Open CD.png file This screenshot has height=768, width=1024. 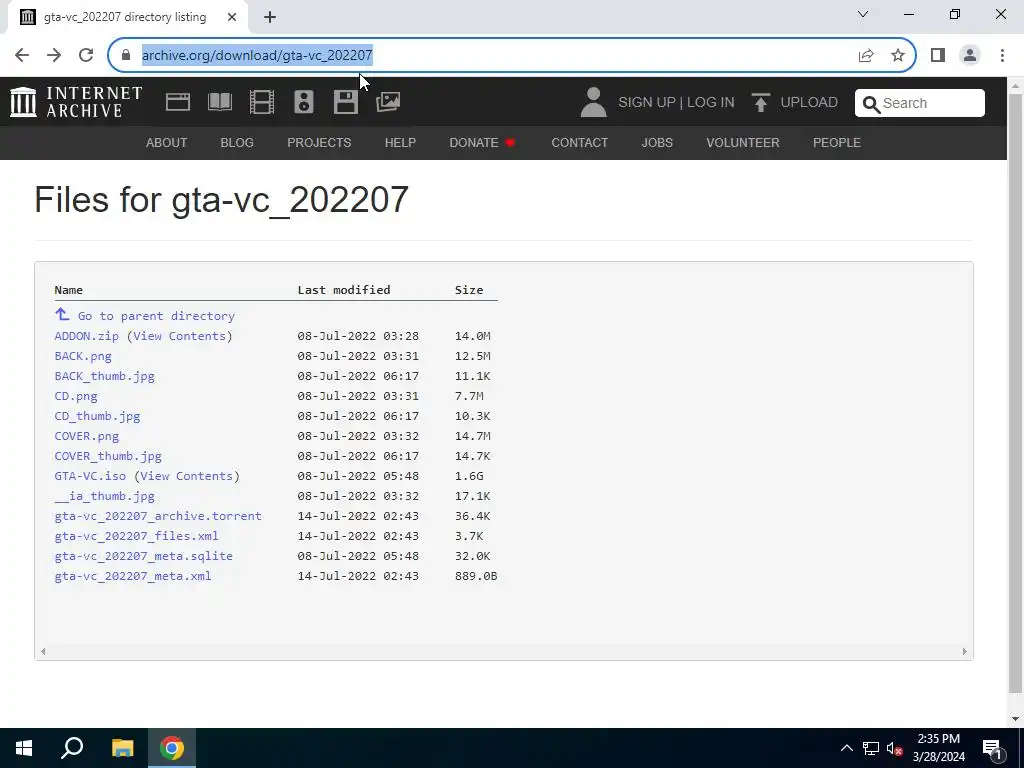(x=76, y=396)
